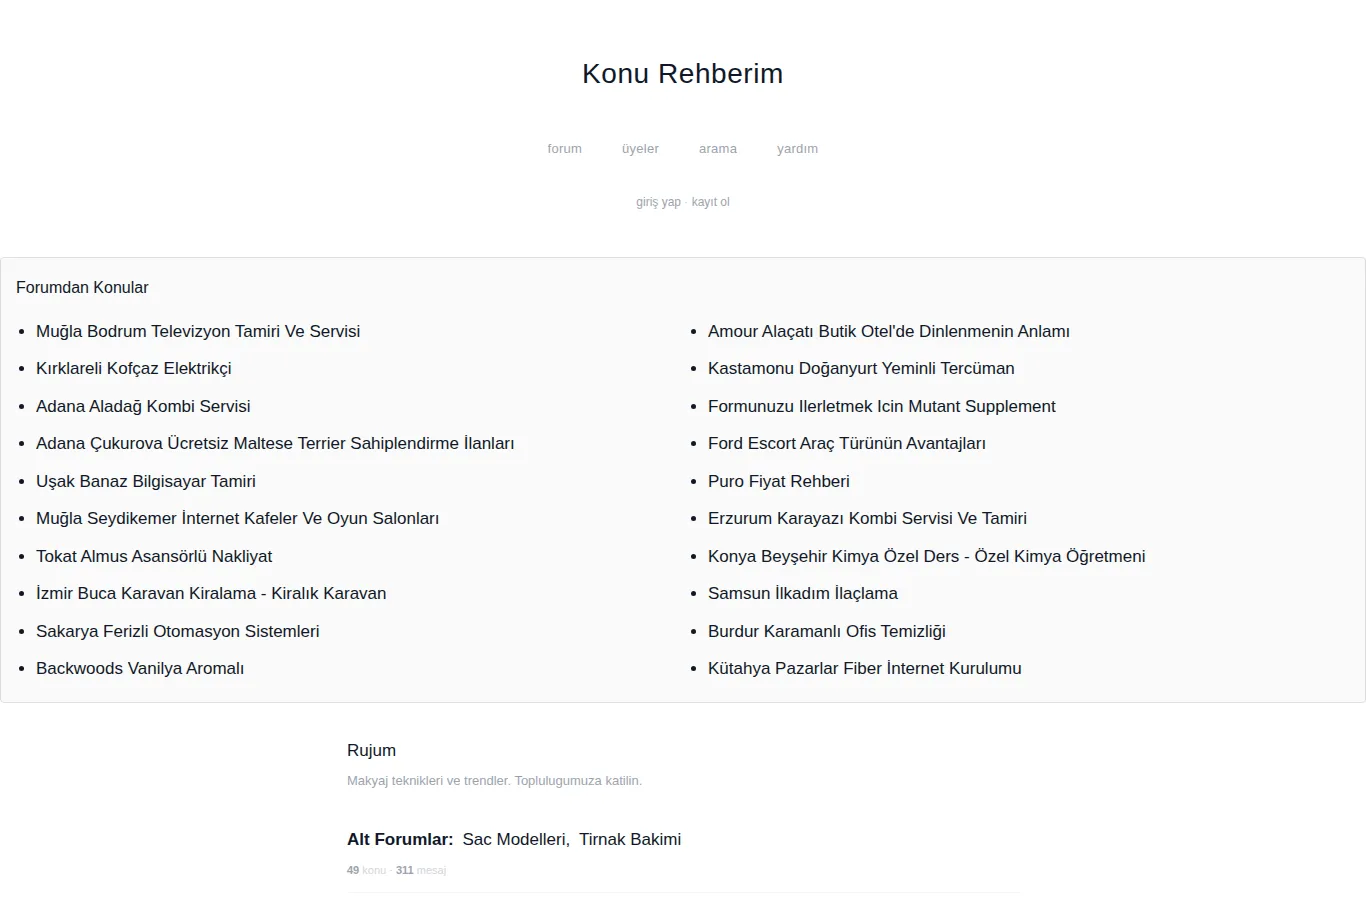Open the yardım menu link
This screenshot has height=900, width=1366.
797,149
